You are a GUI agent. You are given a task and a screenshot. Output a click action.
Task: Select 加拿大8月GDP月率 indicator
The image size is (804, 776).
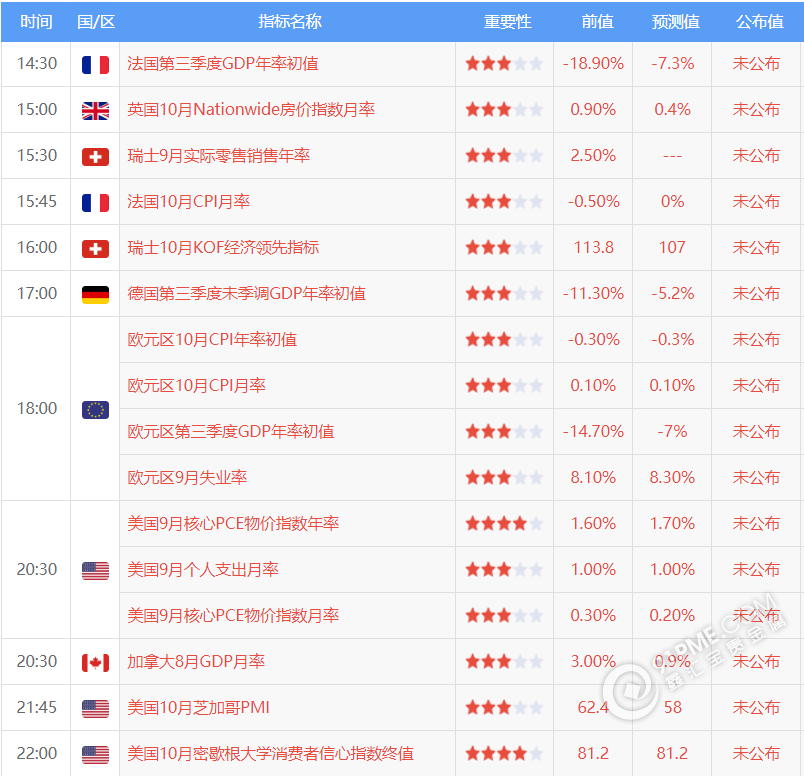tap(196, 662)
